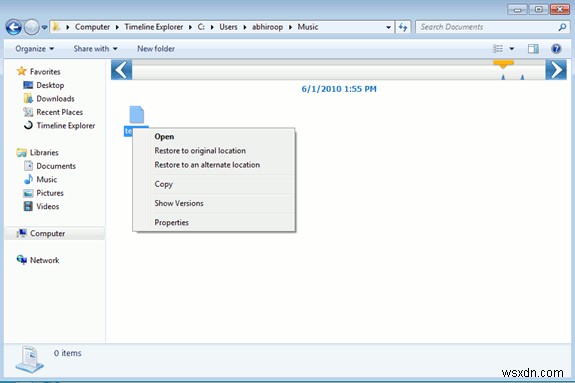
Task: Click the Refresh button beside address bar
Action: 403,27
